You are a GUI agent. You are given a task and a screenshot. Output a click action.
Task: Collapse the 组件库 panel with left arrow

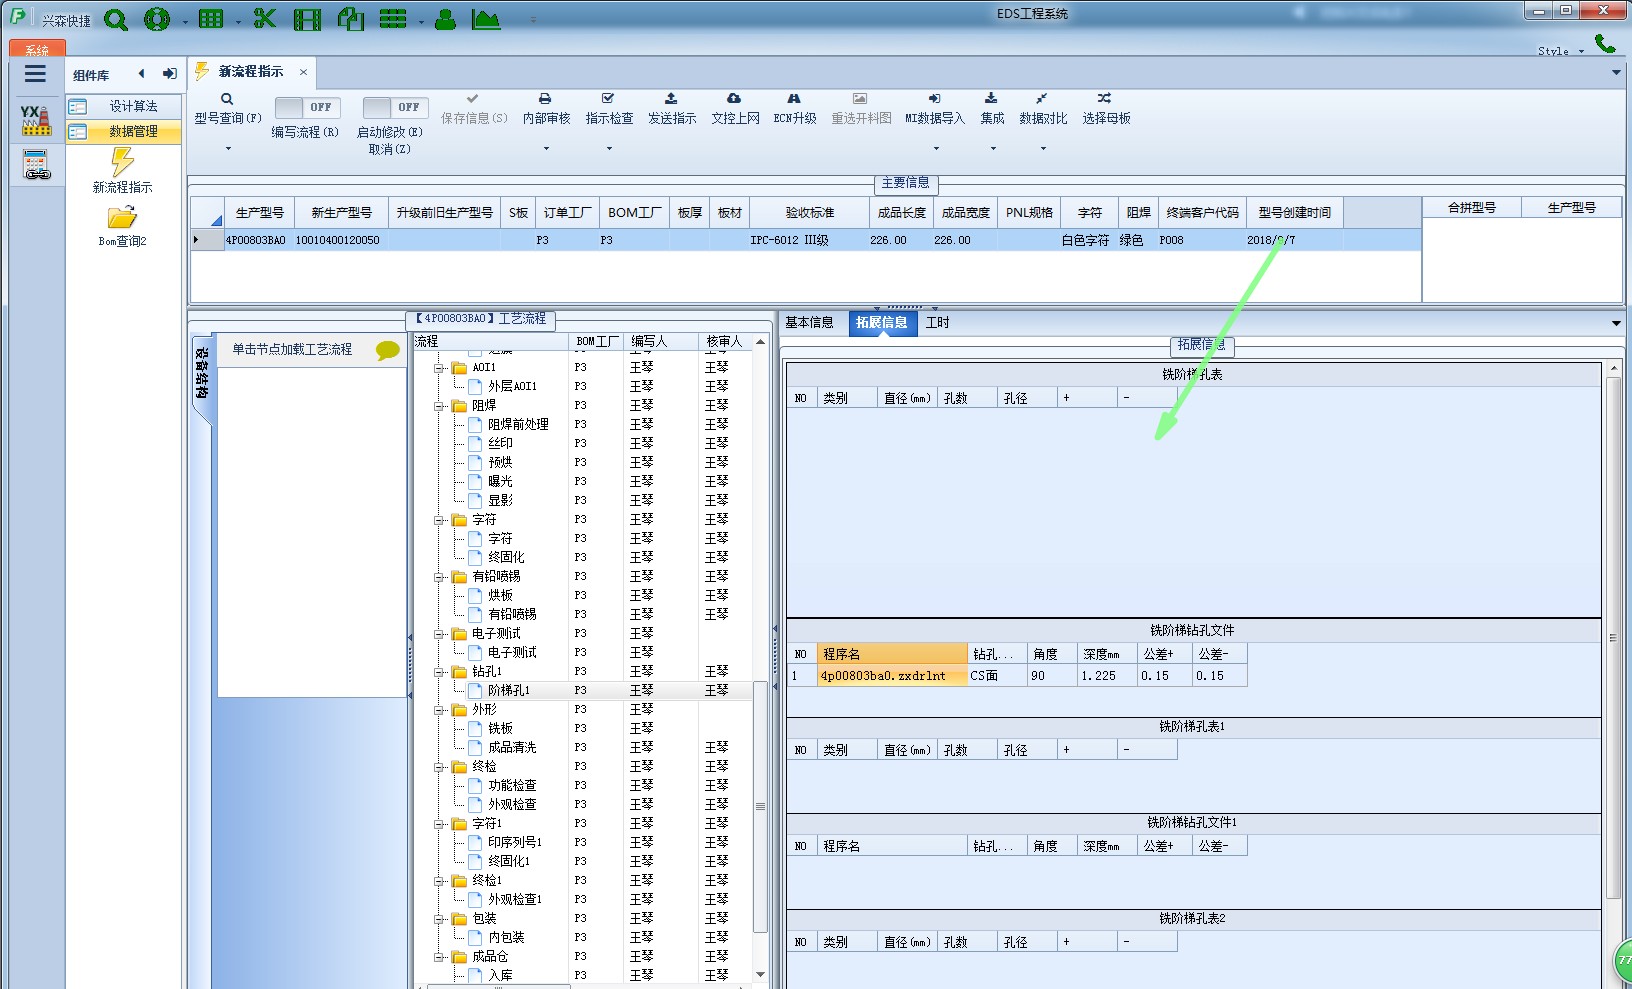click(141, 74)
